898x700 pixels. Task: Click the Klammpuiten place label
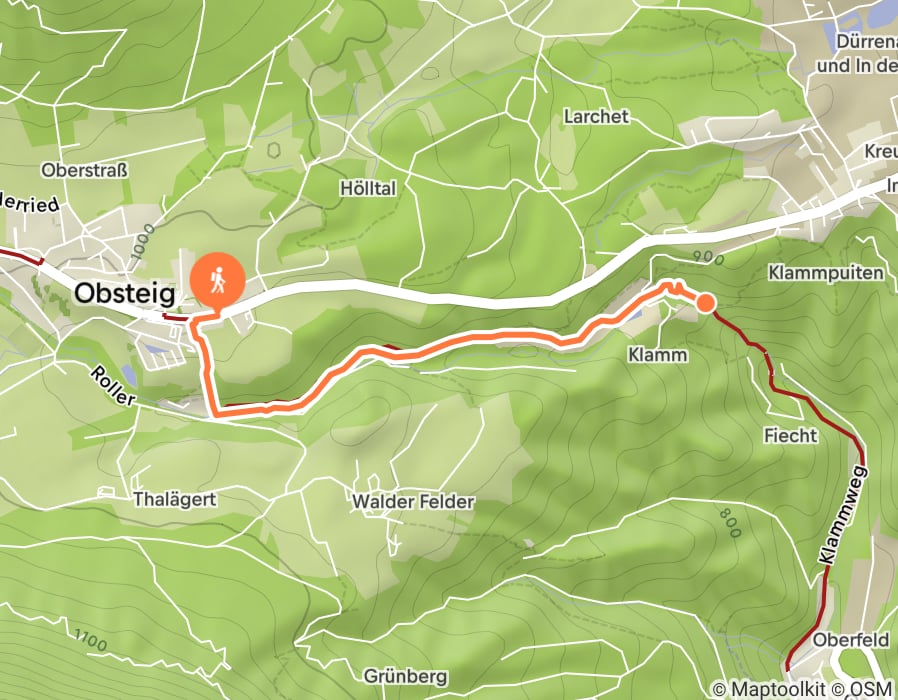[826, 273]
